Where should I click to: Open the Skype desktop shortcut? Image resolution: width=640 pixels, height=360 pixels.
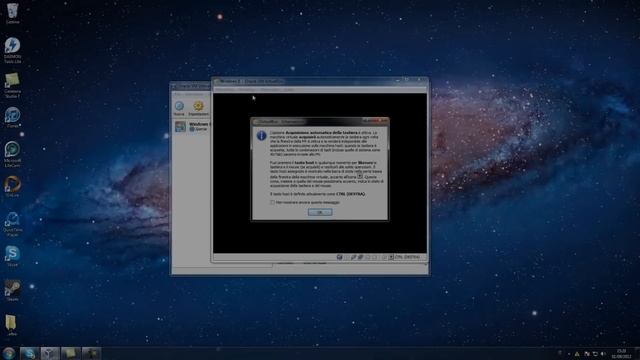click(x=12, y=256)
